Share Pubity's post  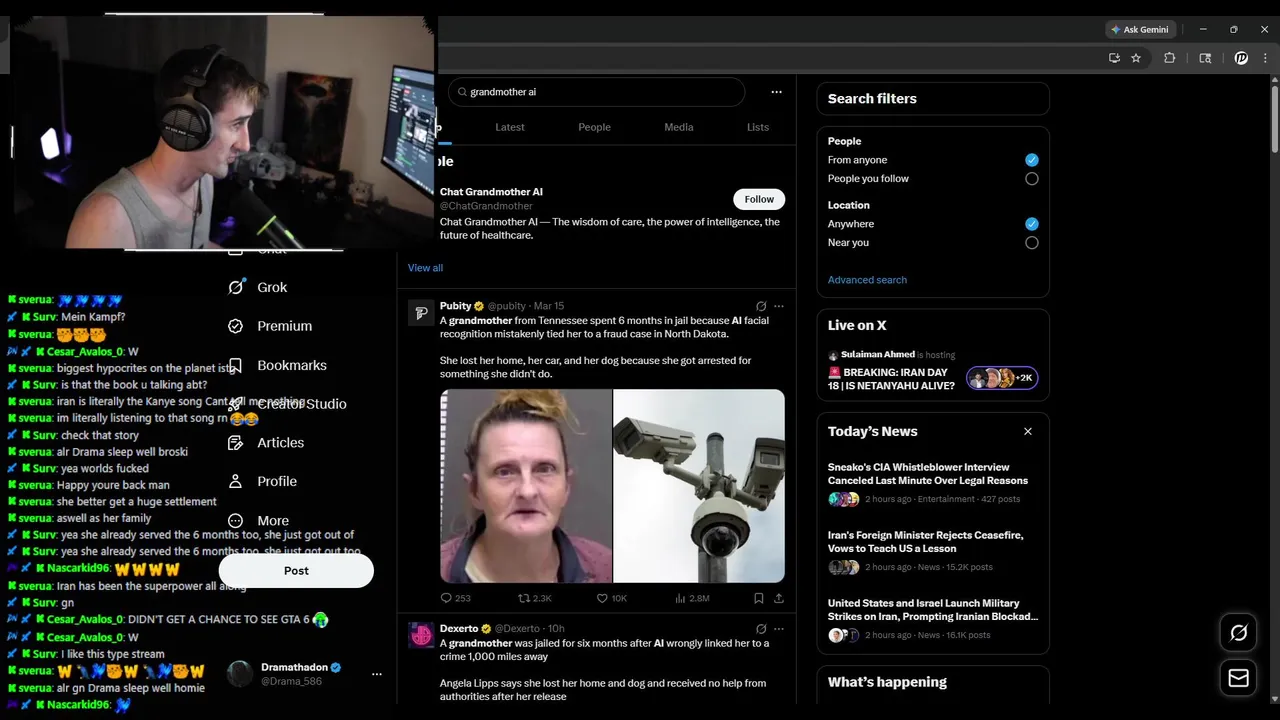pos(779,598)
